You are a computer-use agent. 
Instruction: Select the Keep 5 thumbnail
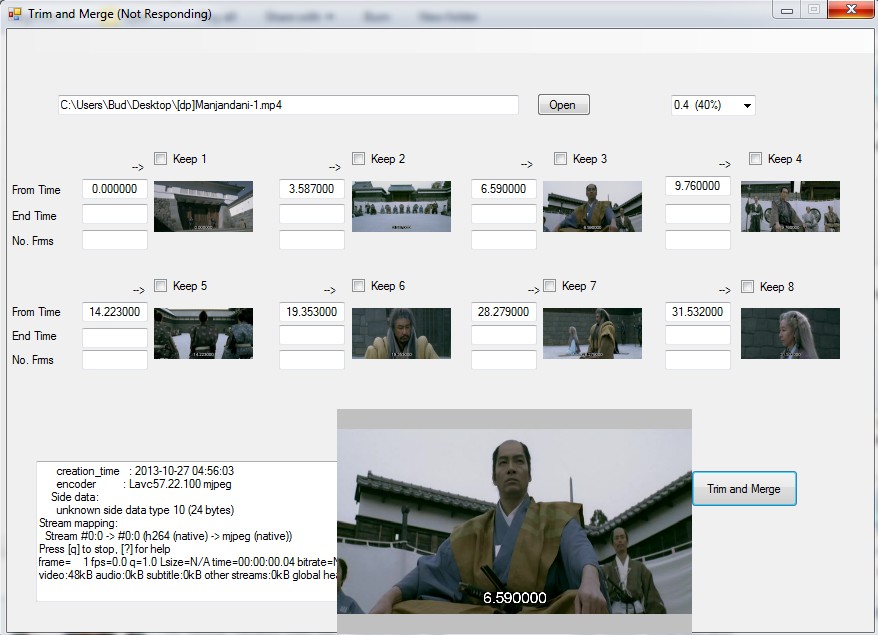(203, 333)
